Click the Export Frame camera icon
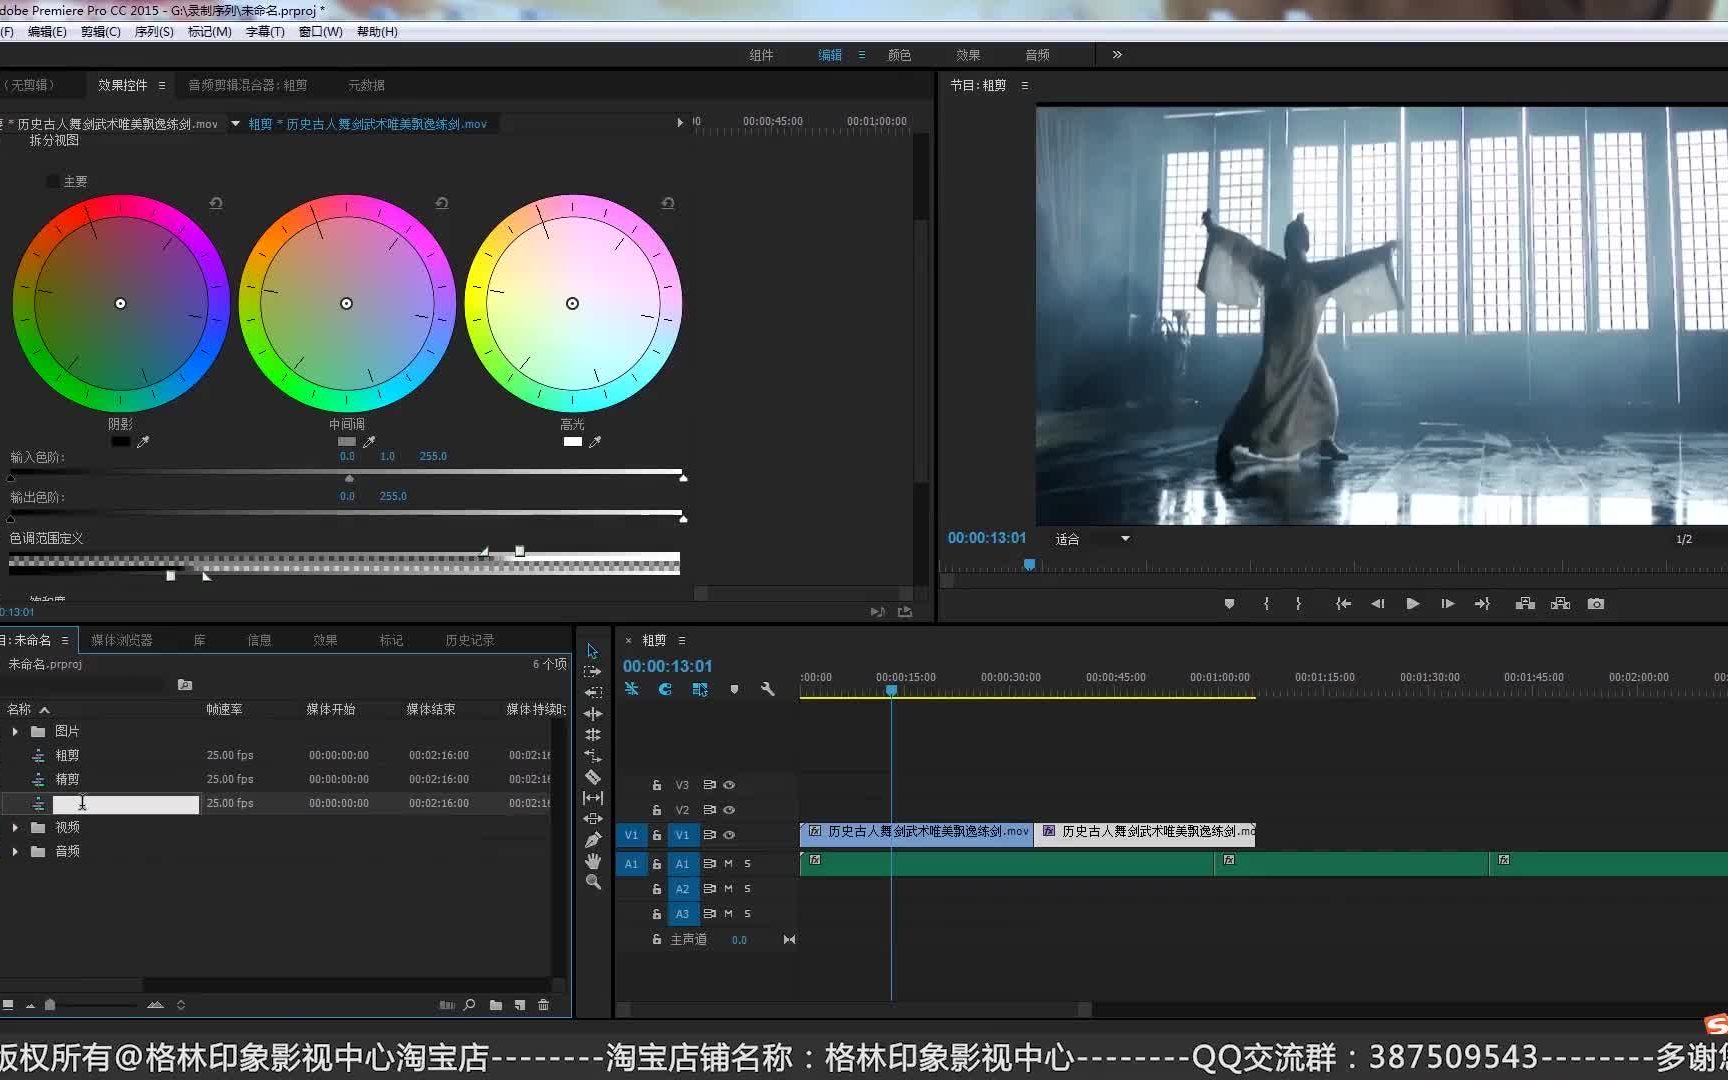This screenshot has height=1080, width=1728. point(1596,604)
